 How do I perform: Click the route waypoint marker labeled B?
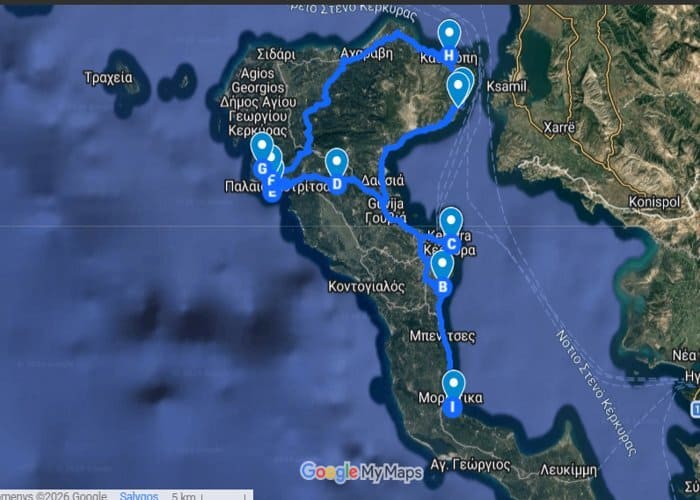tap(442, 287)
